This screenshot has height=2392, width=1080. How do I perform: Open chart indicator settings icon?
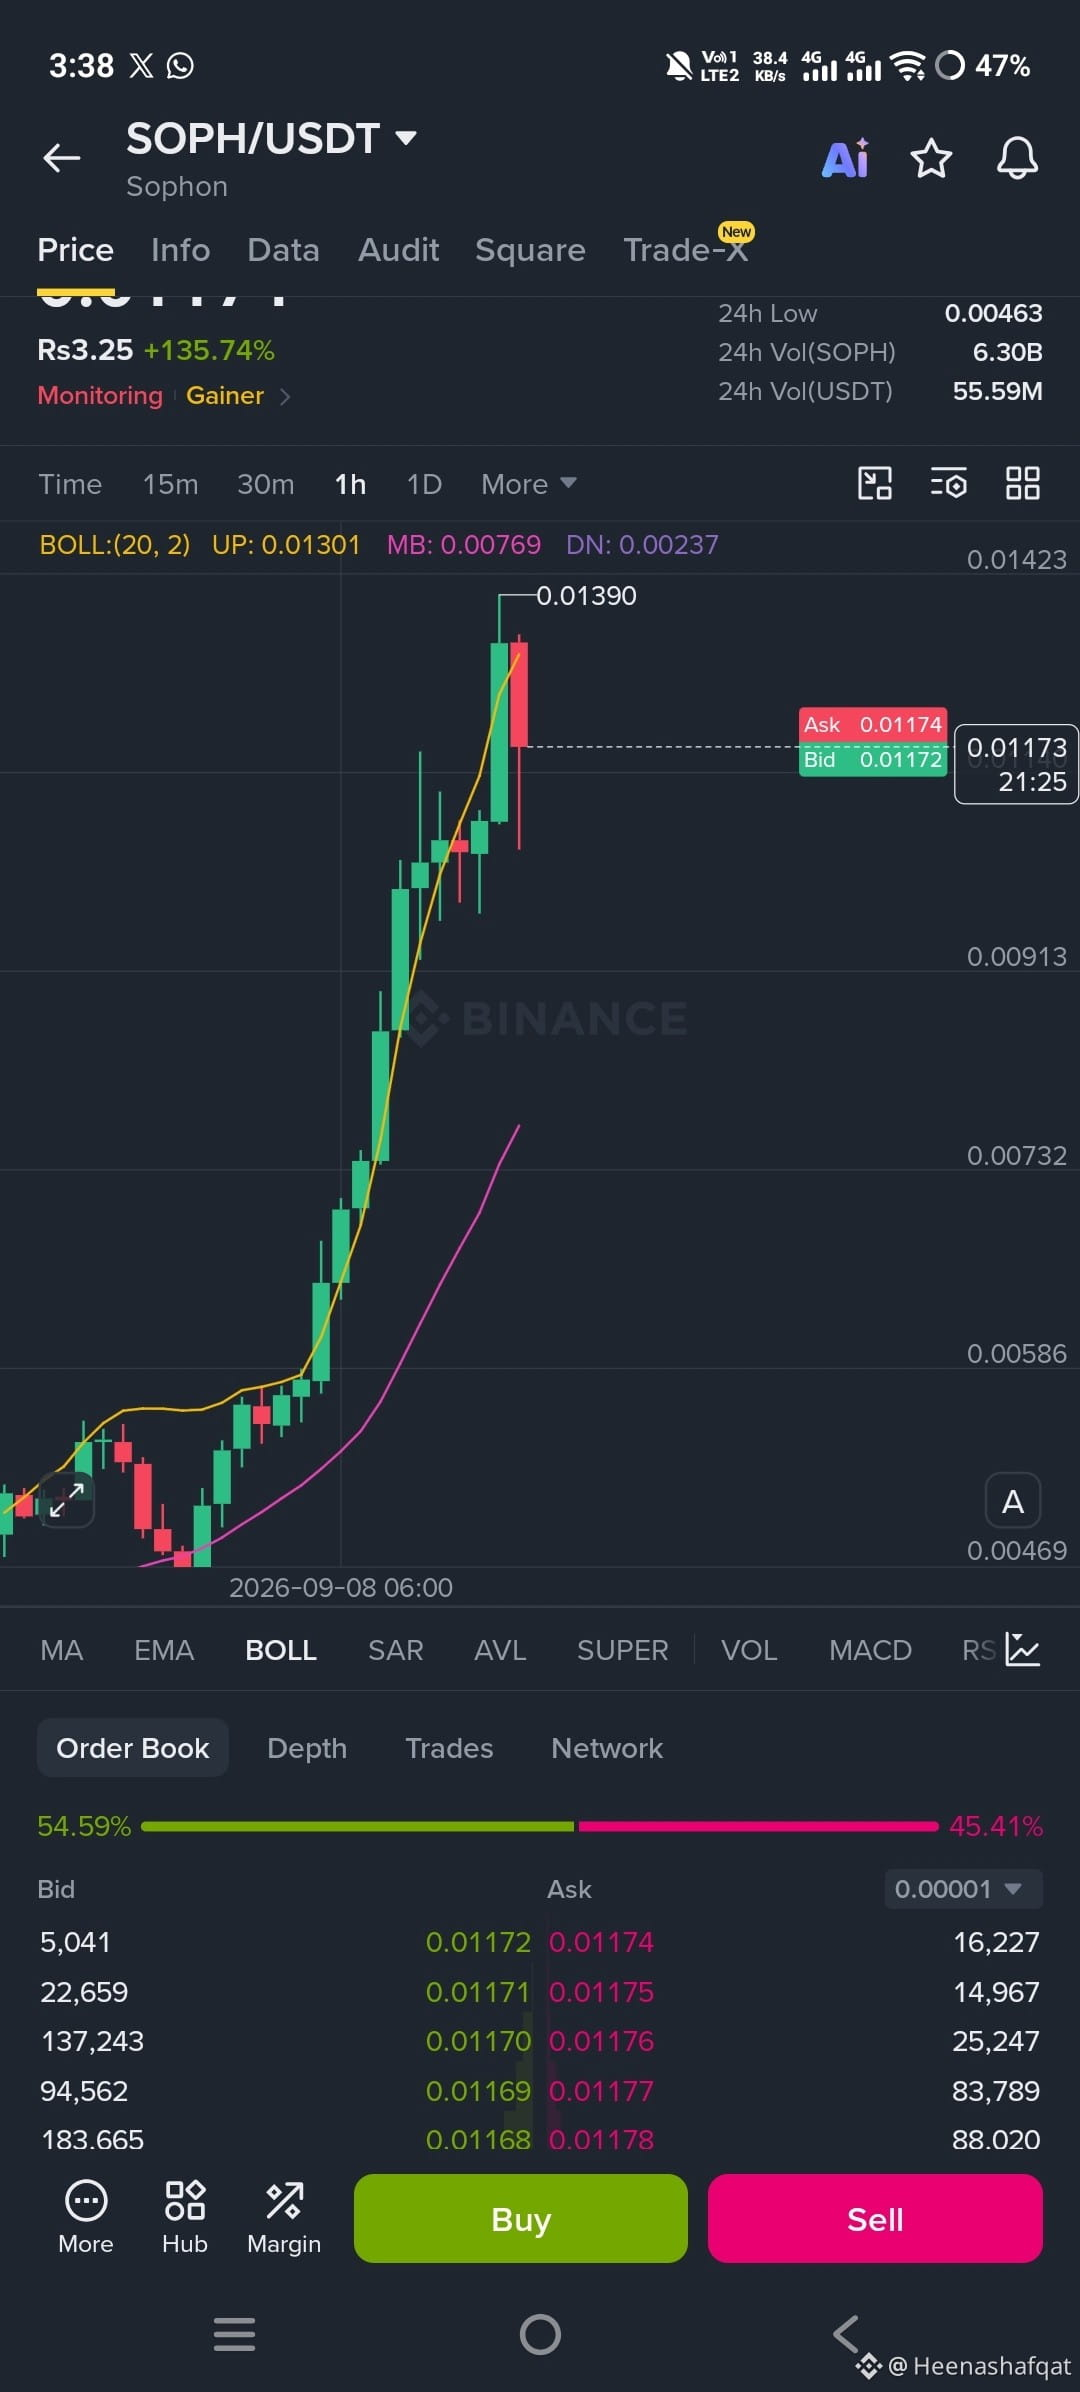pyautogui.click(x=949, y=484)
